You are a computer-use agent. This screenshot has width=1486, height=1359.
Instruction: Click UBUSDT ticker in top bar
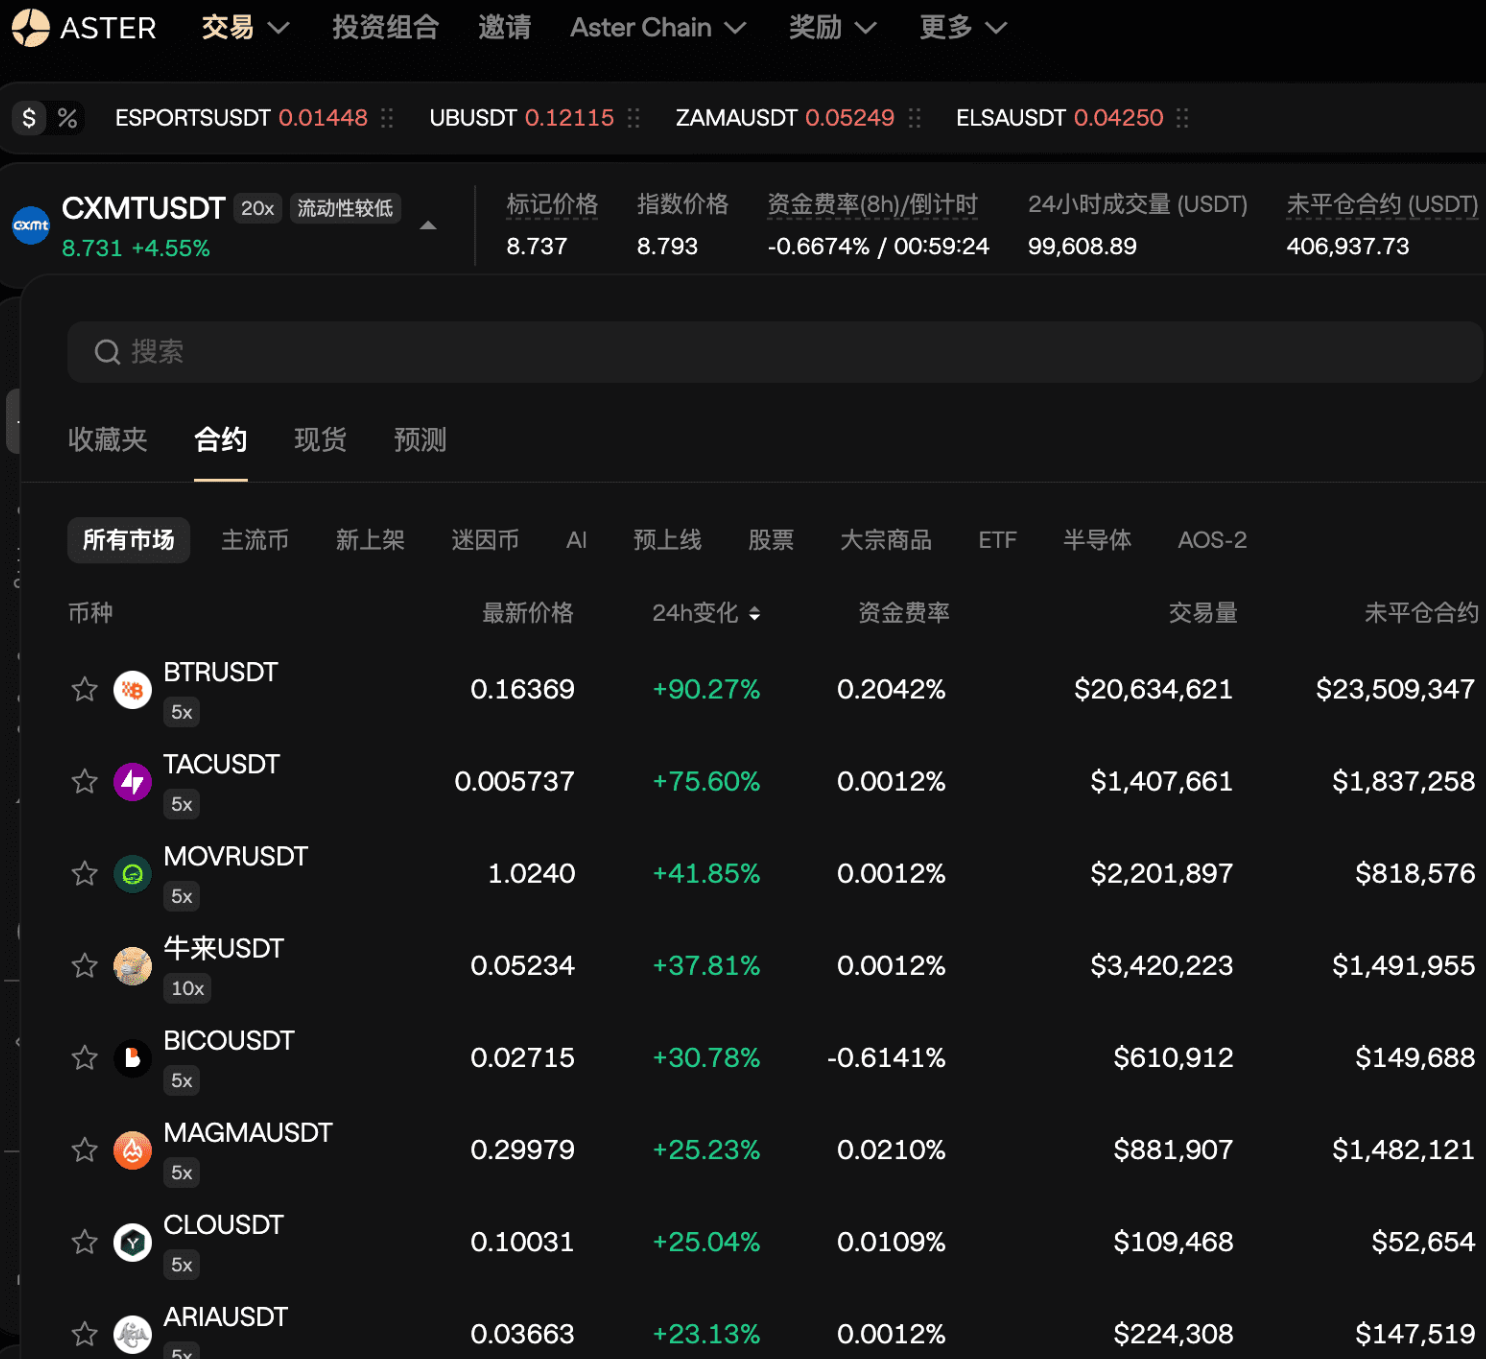(521, 118)
